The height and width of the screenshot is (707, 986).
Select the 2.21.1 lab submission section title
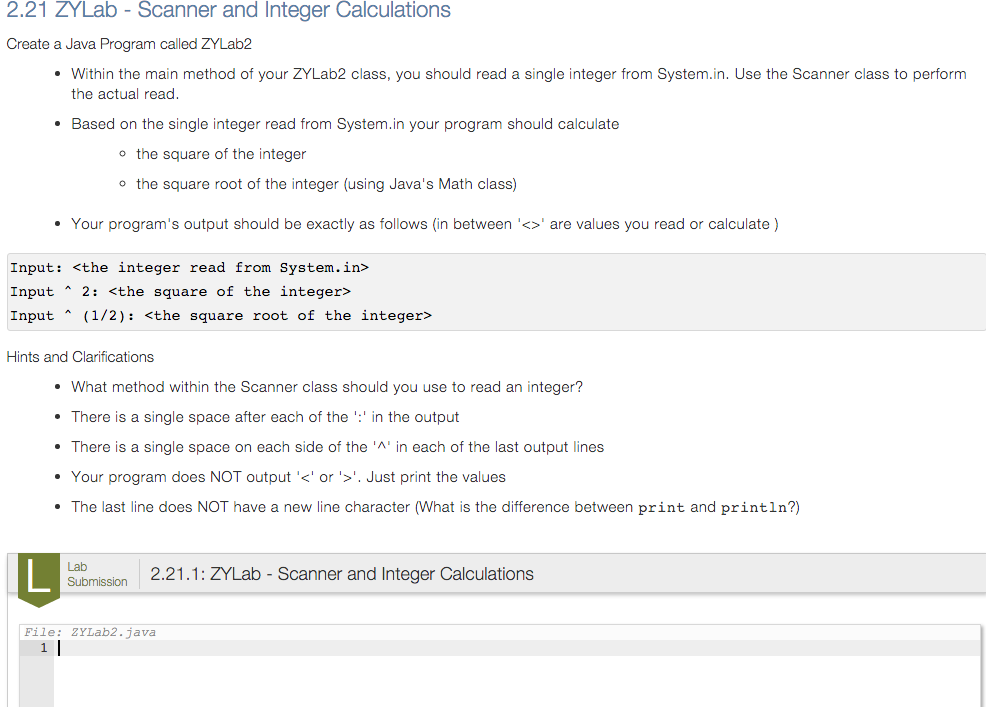[341, 574]
